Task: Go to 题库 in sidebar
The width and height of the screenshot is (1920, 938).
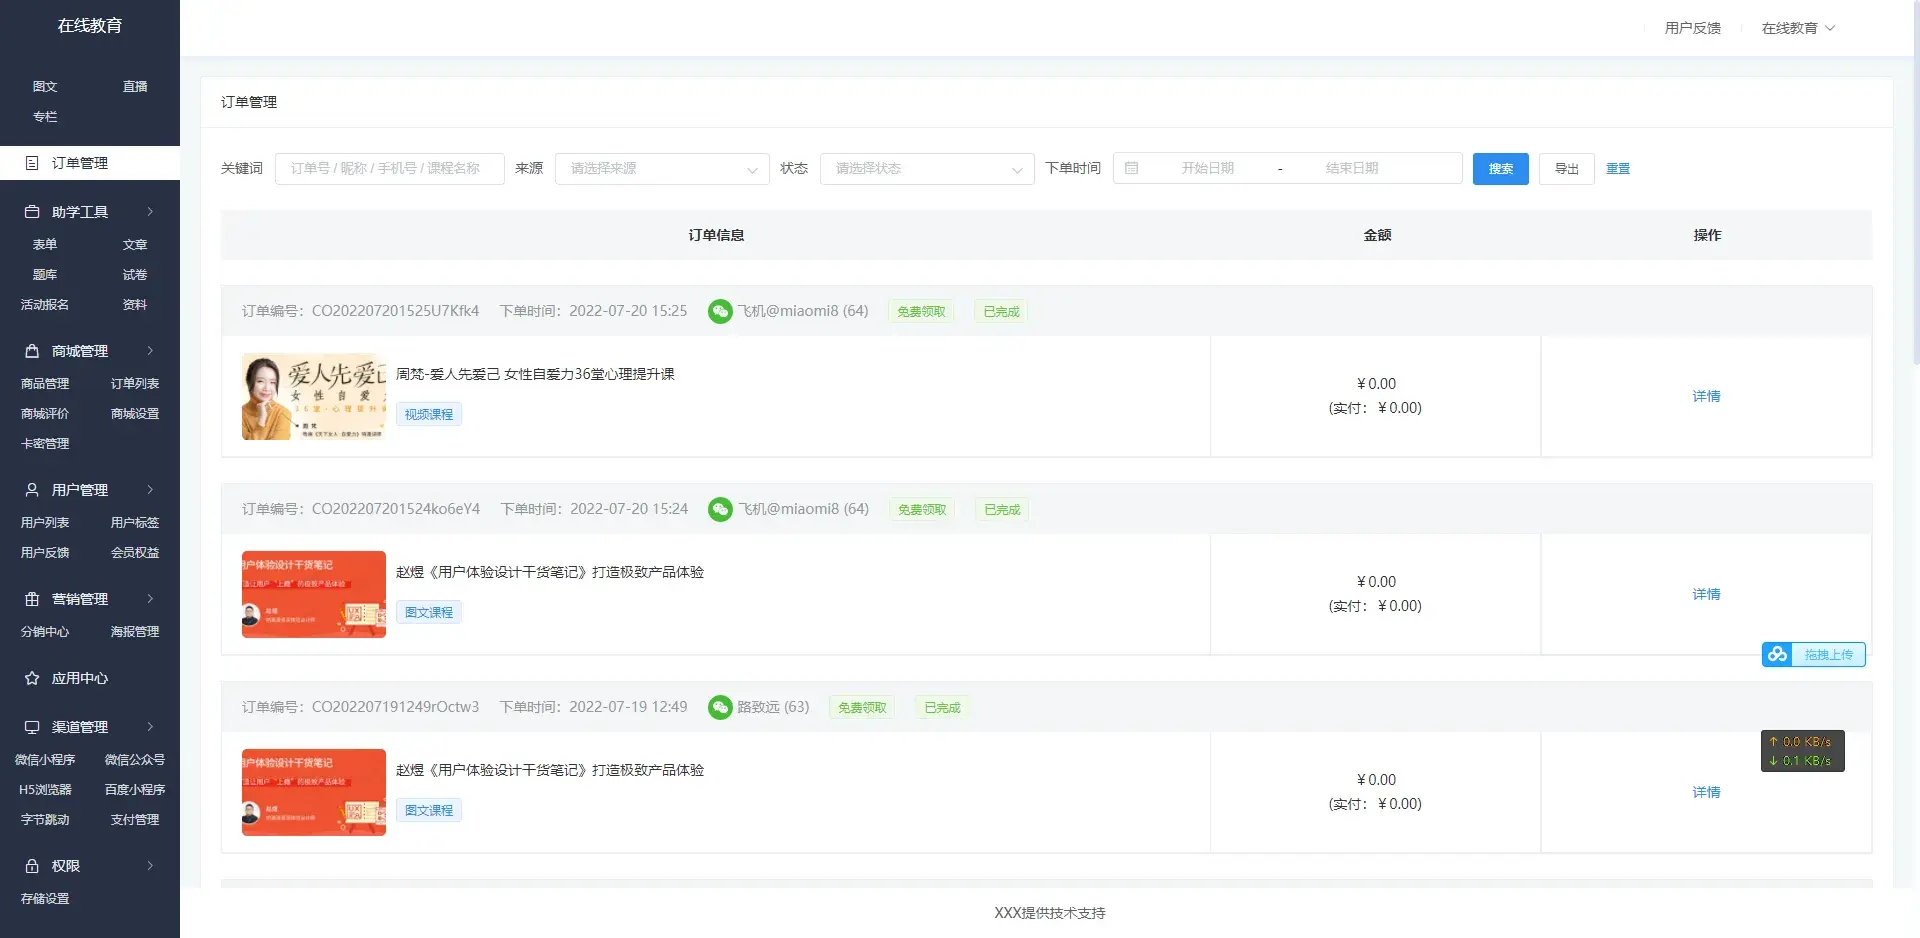Action: click(x=45, y=275)
